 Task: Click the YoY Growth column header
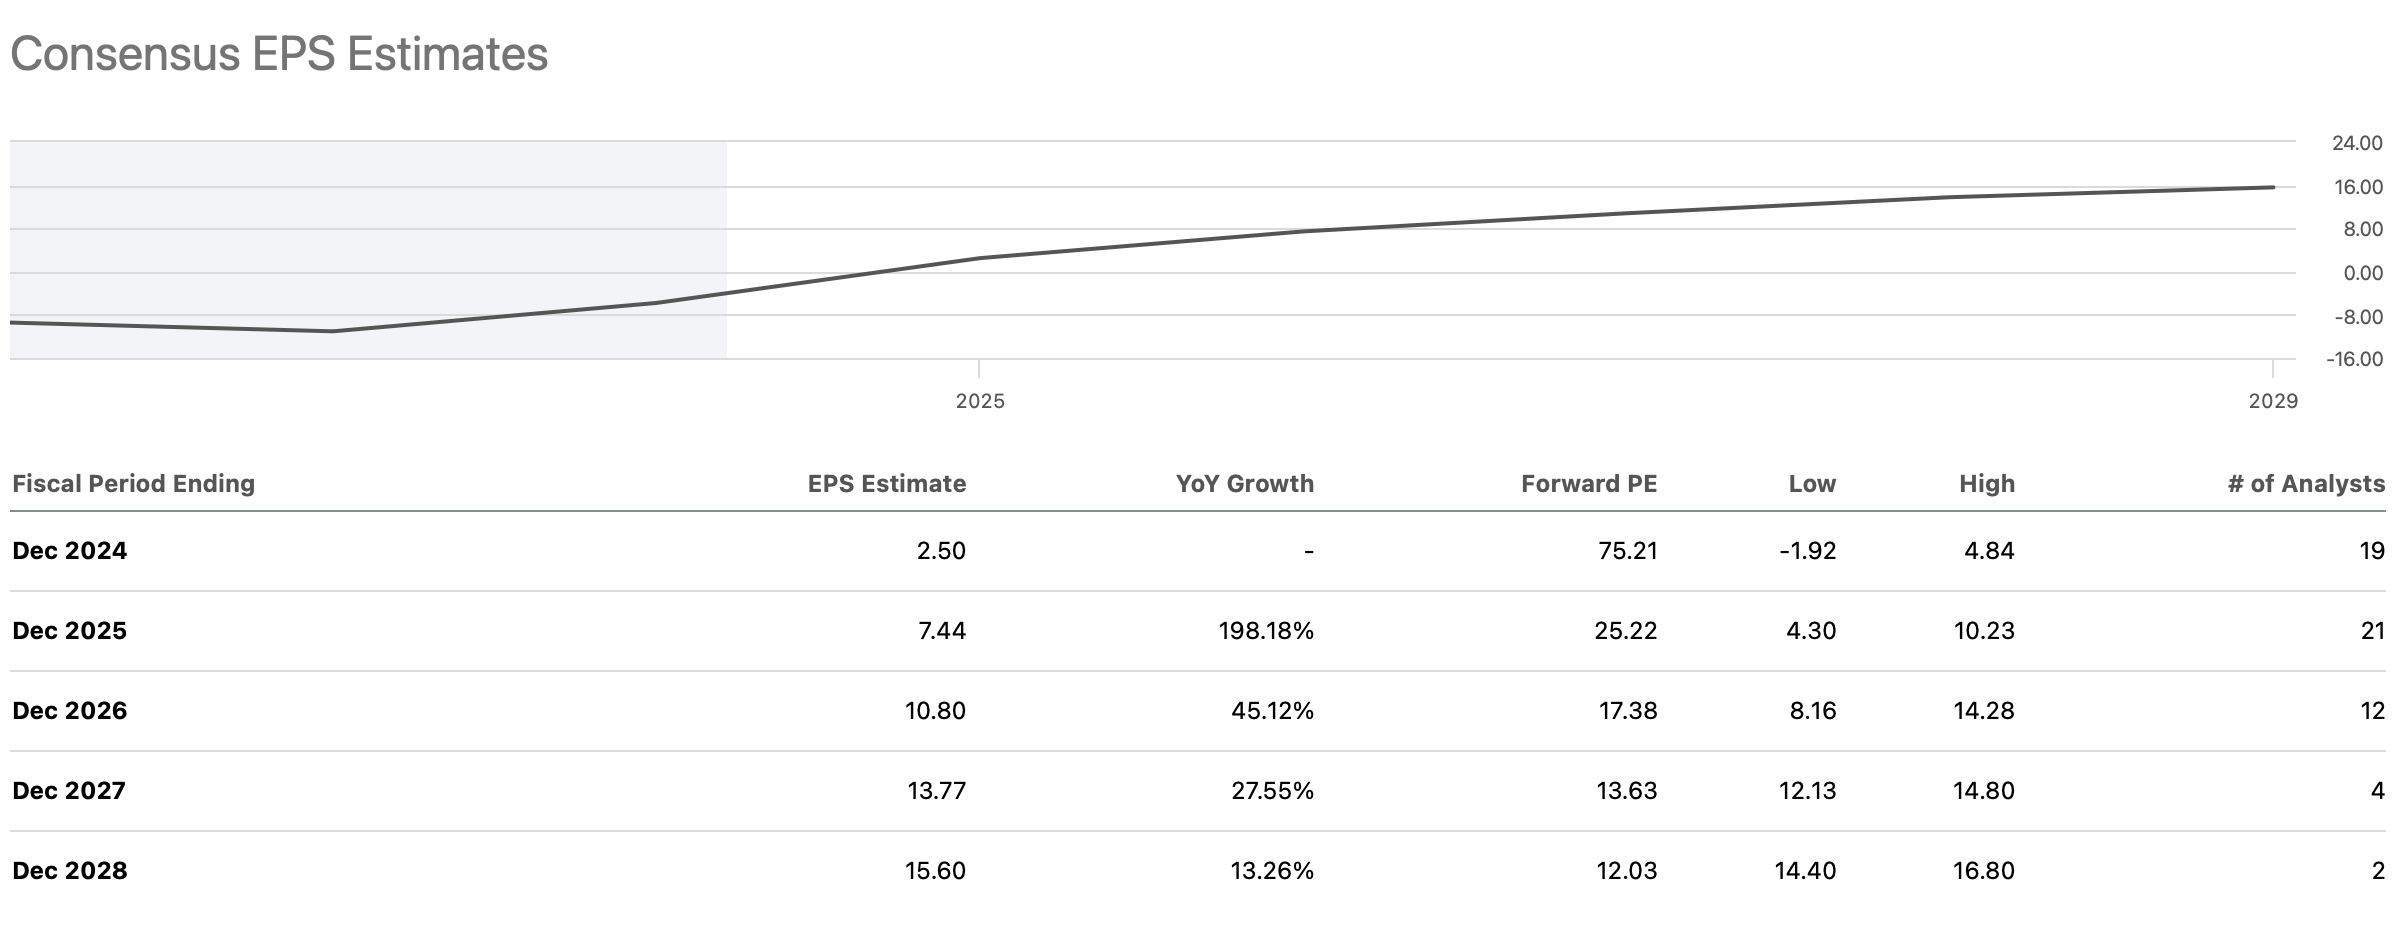pyautogui.click(x=1244, y=484)
